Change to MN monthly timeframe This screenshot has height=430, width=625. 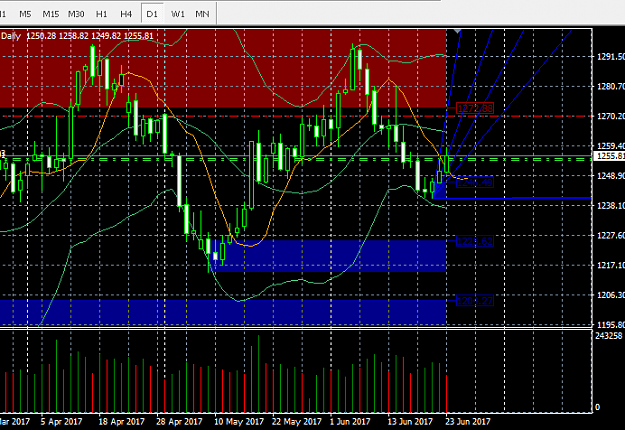[x=202, y=14]
